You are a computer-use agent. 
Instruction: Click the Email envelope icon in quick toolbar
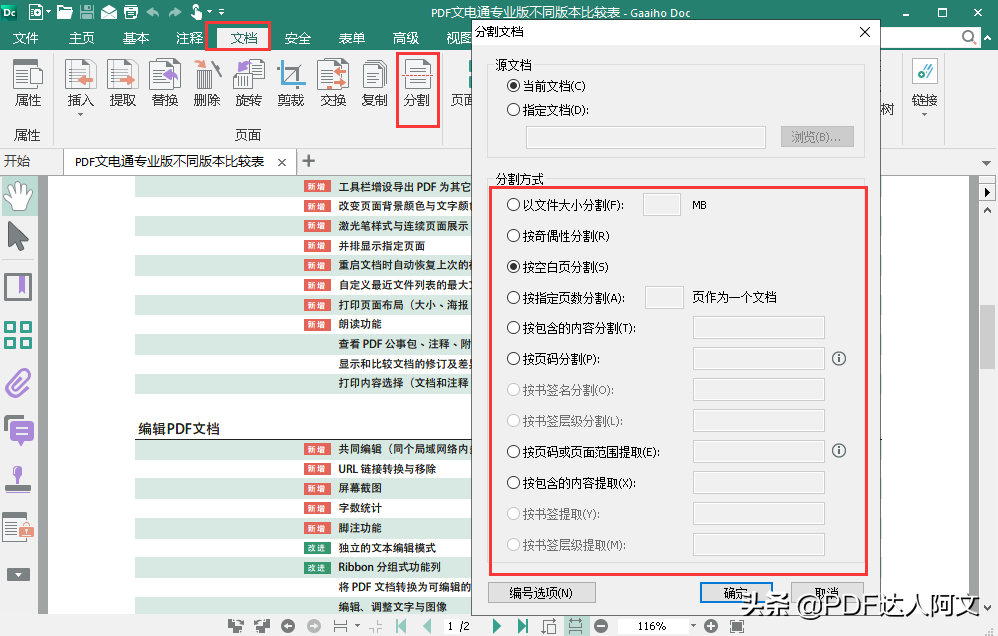(109, 11)
